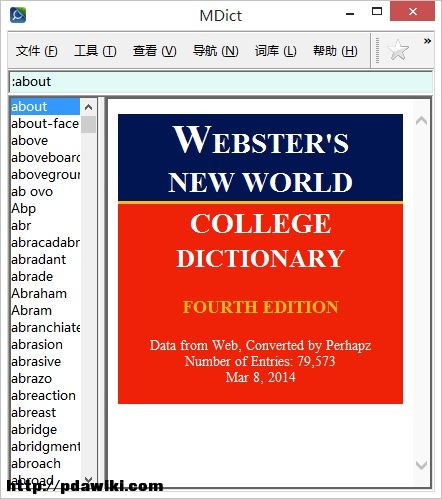
Task: Maximize the MDict window
Action: pyautogui.click(x=377, y=12)
